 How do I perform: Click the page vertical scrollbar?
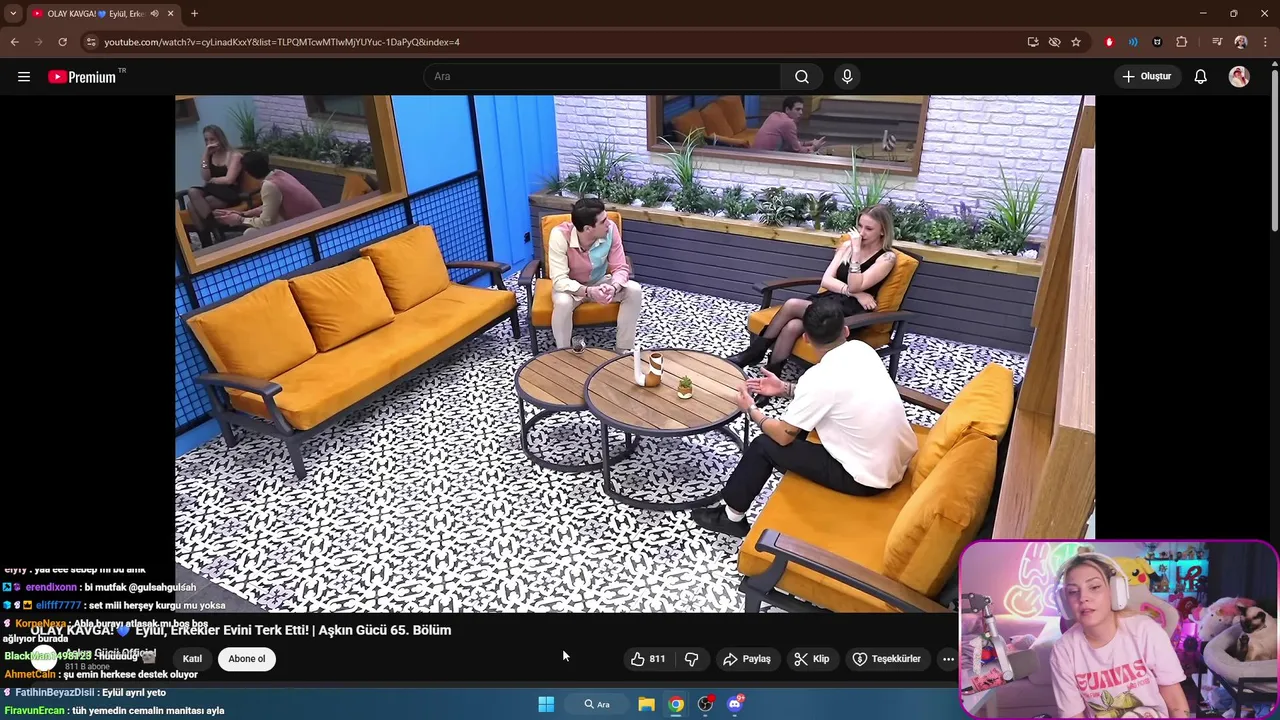pos(1274,148)
